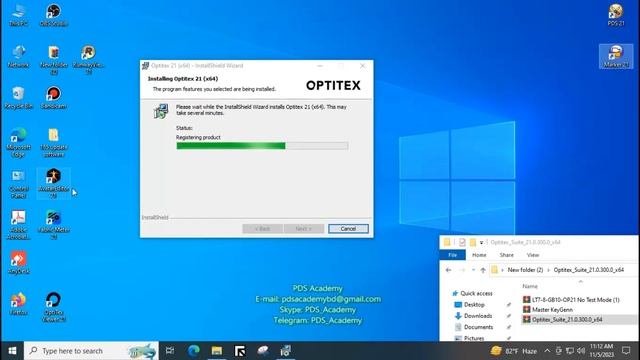Launch the Bandicam desktop shortcut
This screenshot has height=360, width=640.
tap(53, 98)
